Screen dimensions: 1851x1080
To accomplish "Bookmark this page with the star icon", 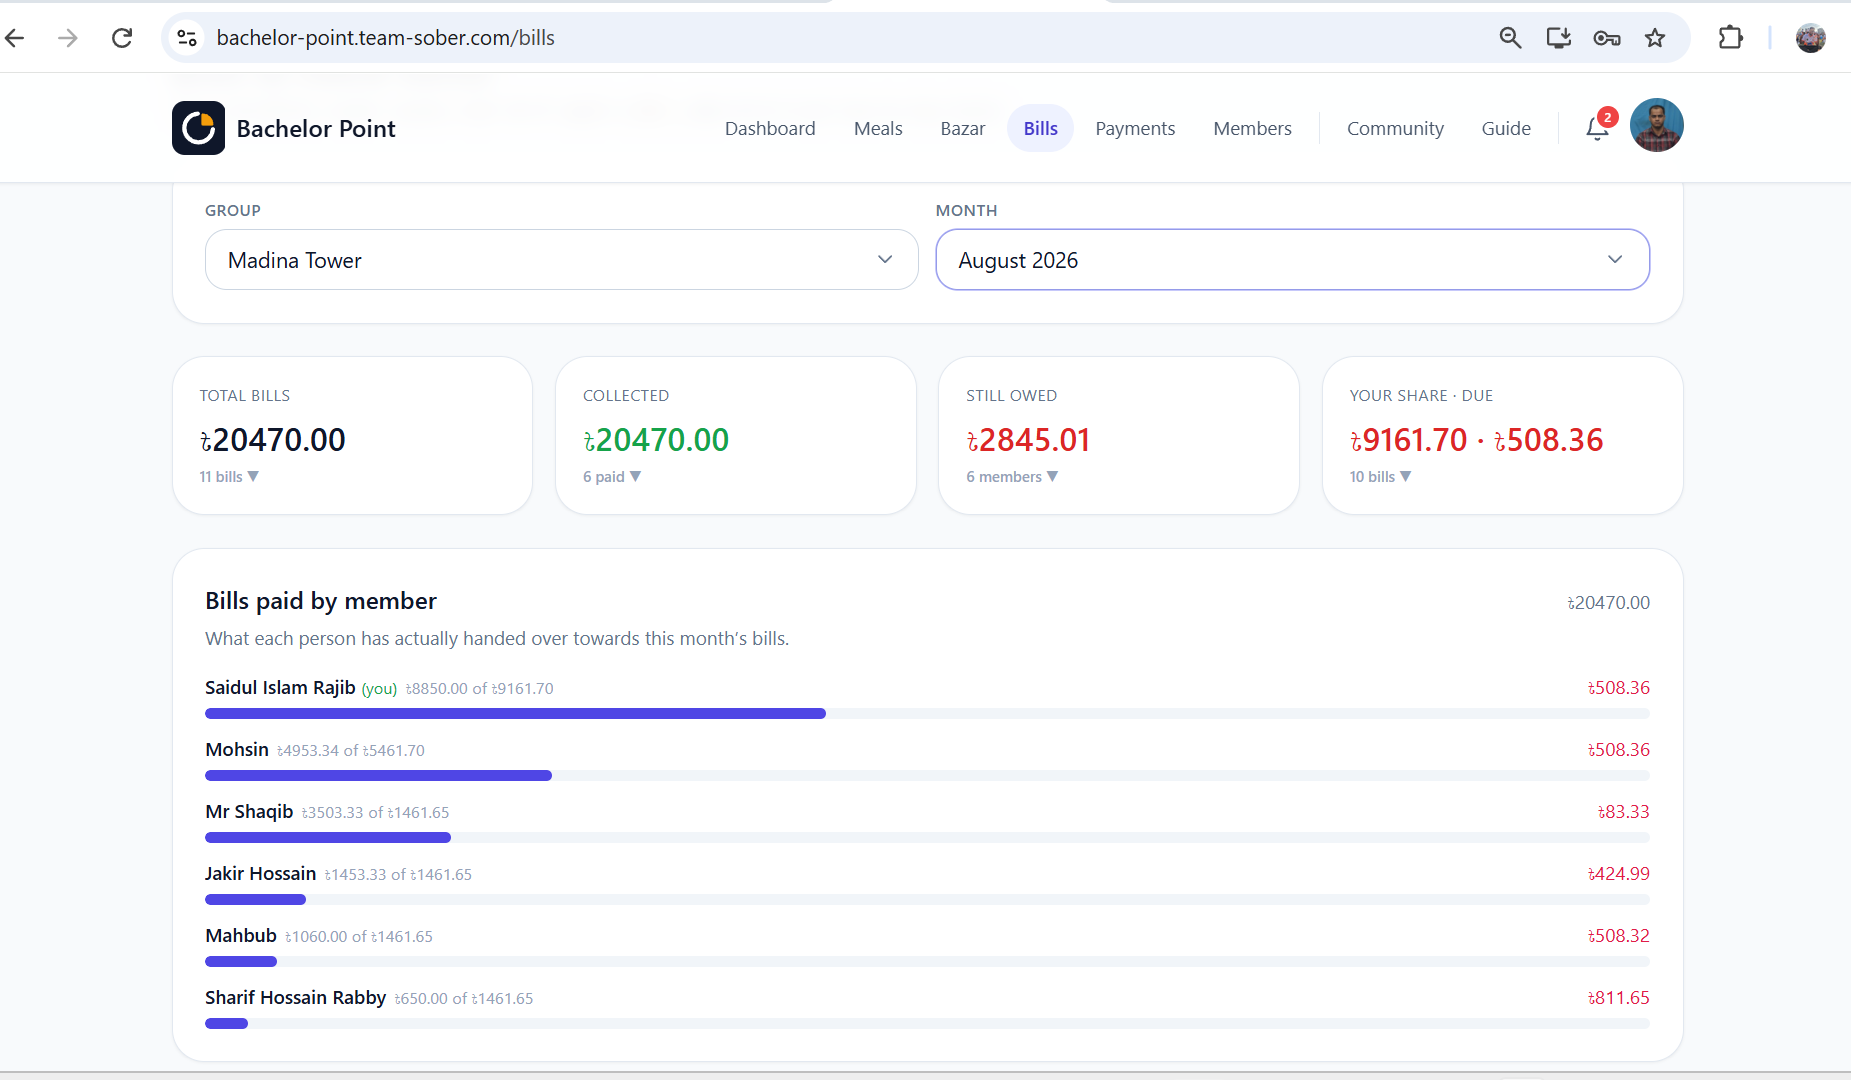I will click(x=1655, y=38).
